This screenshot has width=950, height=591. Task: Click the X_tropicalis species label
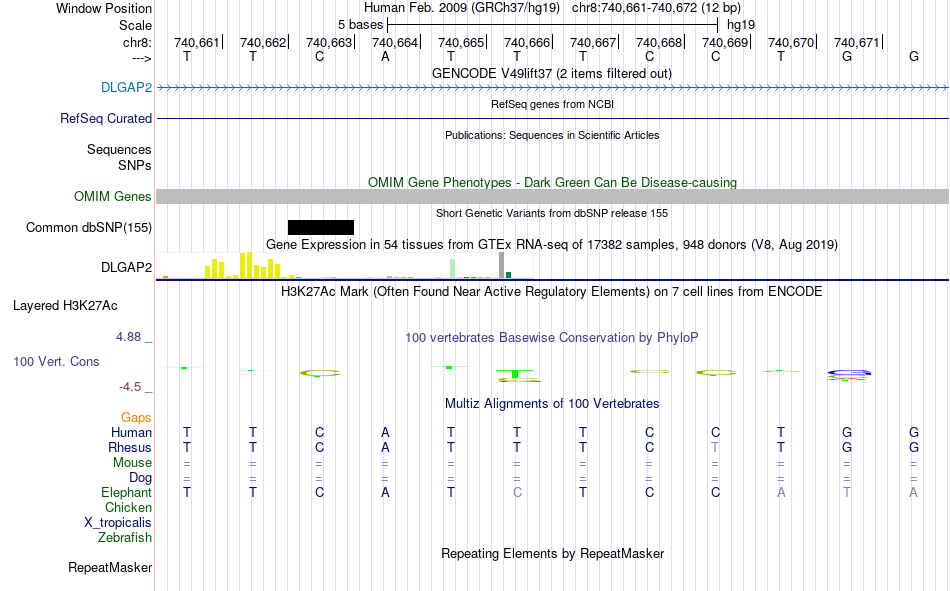(118, 523)
